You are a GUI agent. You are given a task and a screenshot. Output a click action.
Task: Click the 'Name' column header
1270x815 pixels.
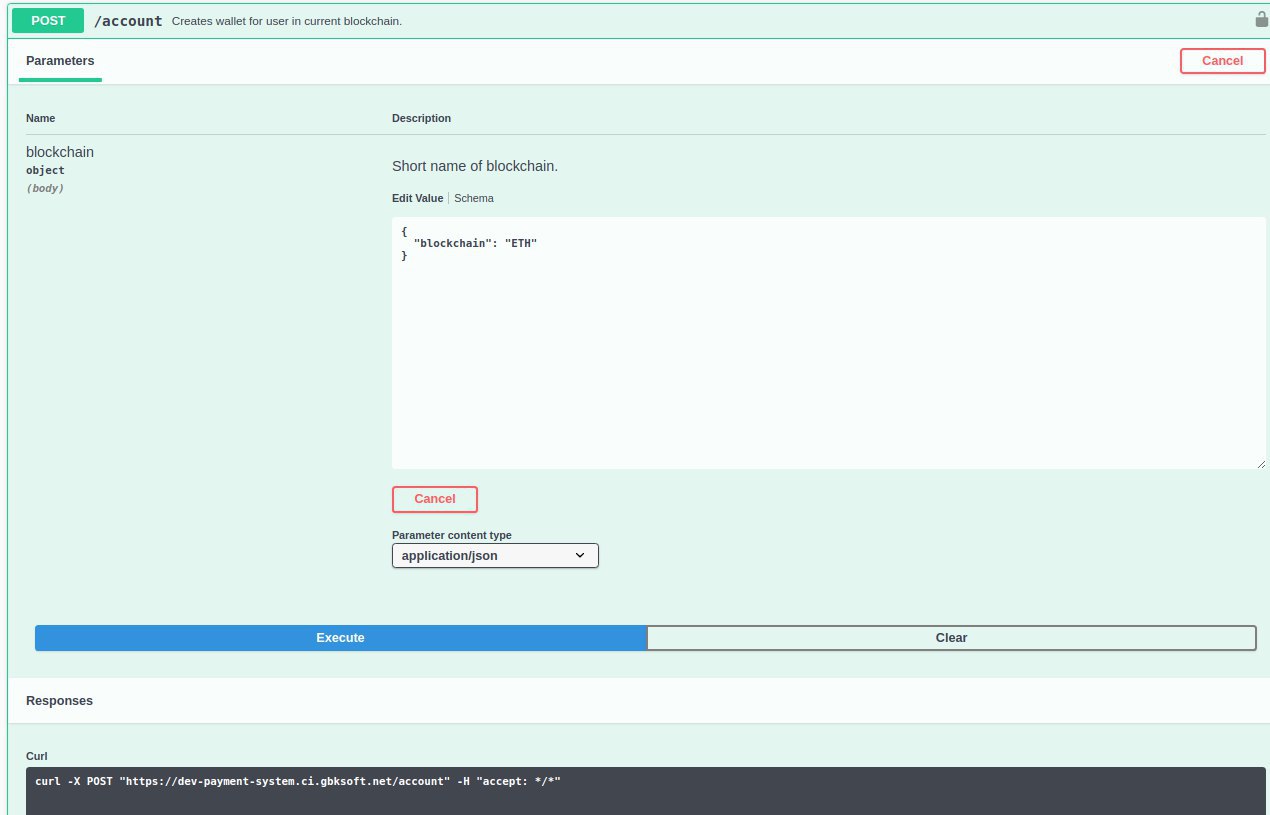pyautogui.click(x=41, y=118)
